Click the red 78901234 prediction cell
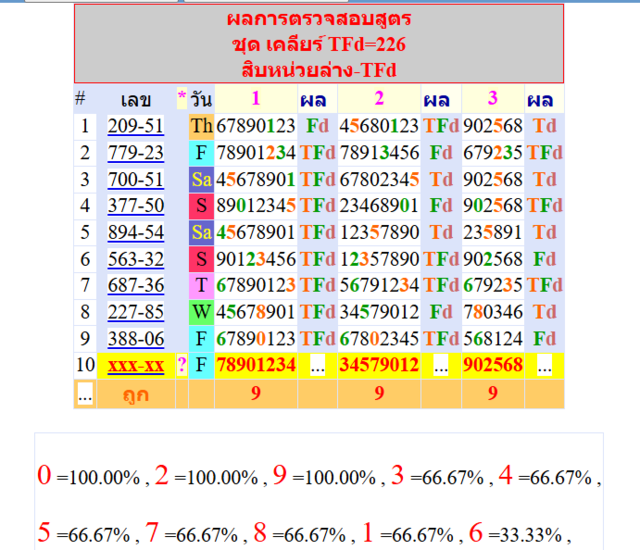The width and height of the screenshot is (640, 550). 256,365
